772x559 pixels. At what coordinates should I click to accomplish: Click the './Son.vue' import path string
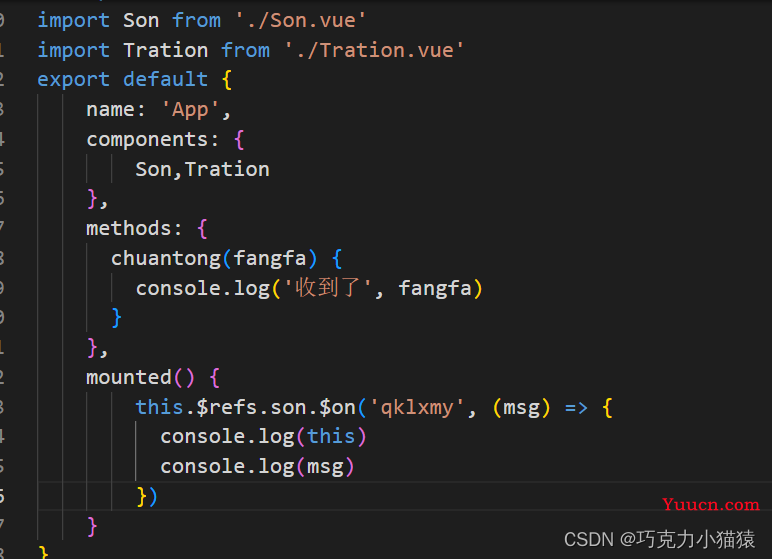300,21
